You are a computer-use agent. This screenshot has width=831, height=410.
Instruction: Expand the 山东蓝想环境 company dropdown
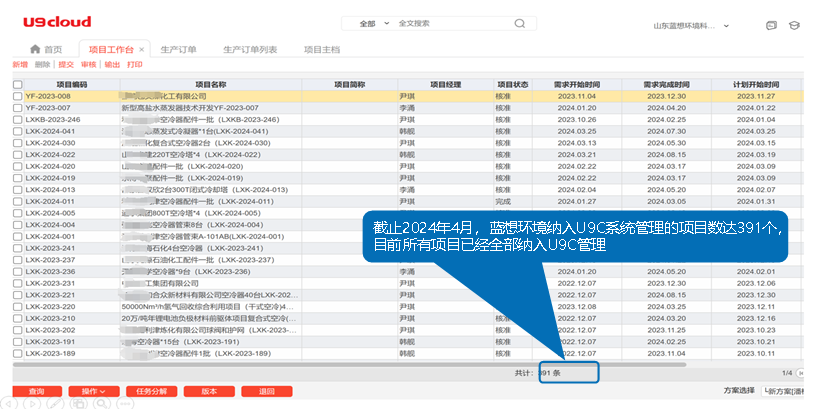coord(692,25)
